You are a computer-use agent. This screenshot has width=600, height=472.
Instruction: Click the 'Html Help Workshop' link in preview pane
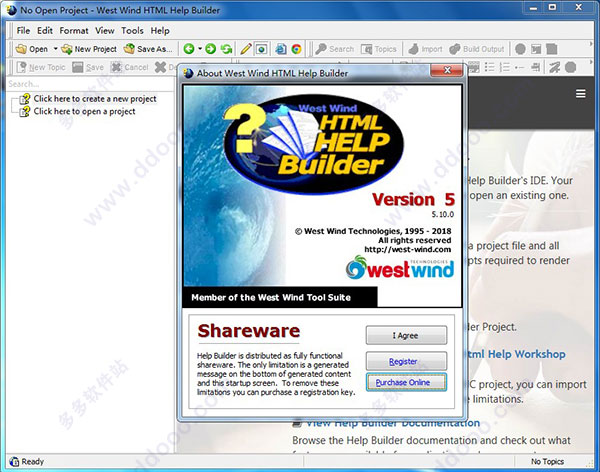coord(515,354)
